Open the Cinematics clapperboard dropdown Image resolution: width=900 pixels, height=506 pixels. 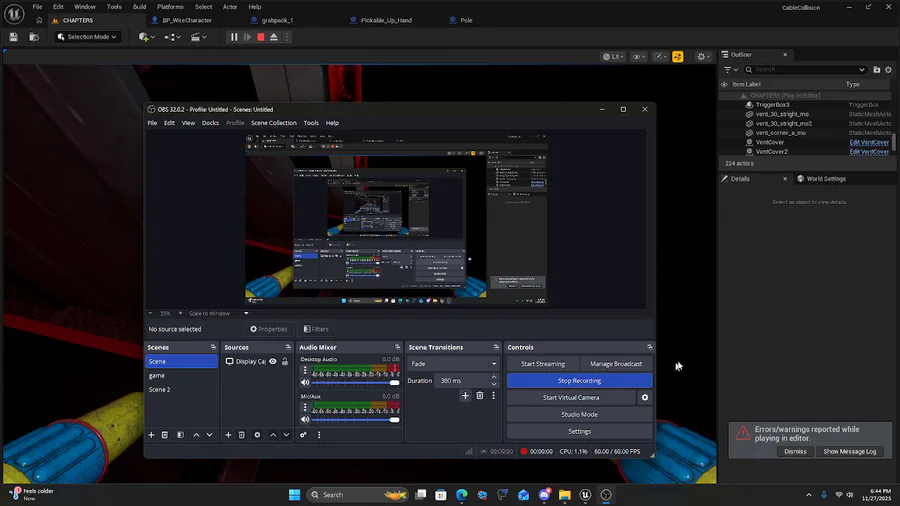[199, 37]
